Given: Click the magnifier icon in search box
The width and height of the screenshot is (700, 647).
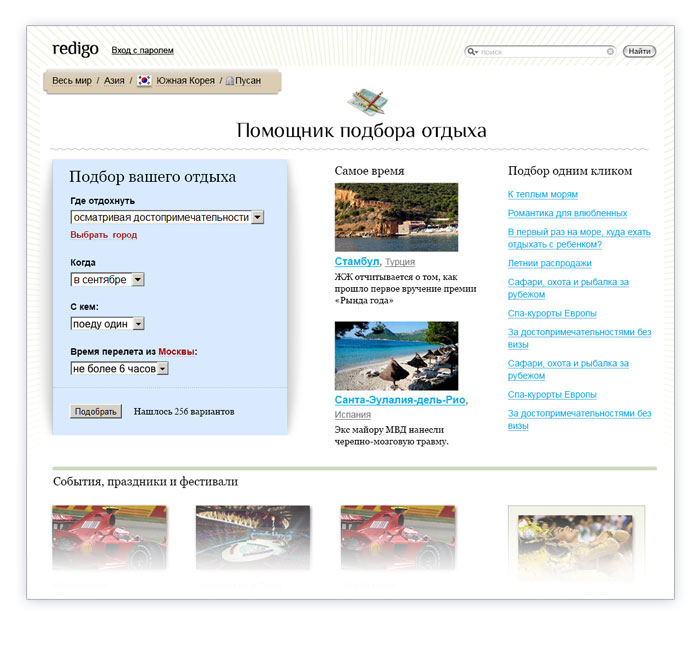Looking at the screenshot, I should pyautogui.click(x=472, y=51).
